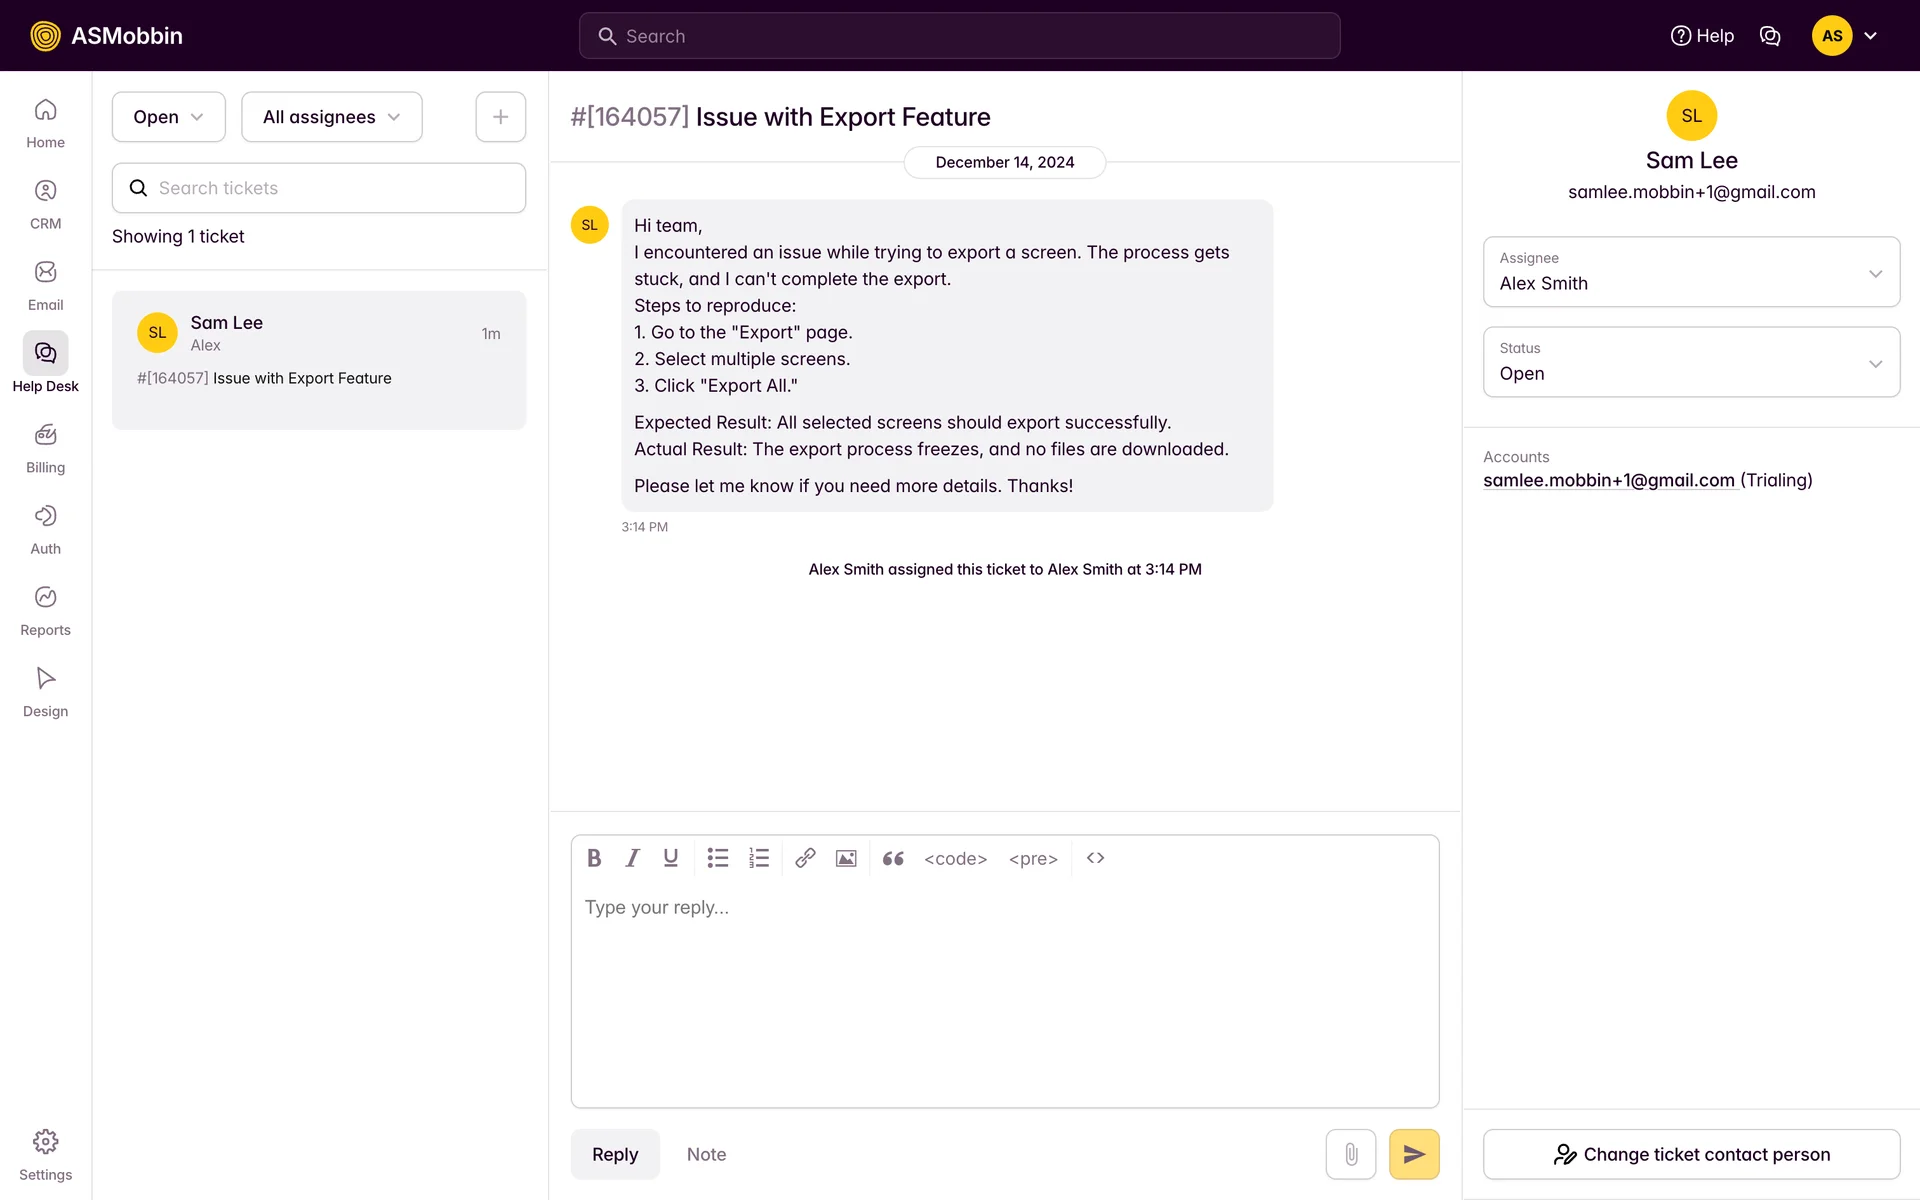Screen dimensions: 1920x1200
Task: Open the samlee.mobbin+1@gmail.com account link
Action: pos(1608,480)
